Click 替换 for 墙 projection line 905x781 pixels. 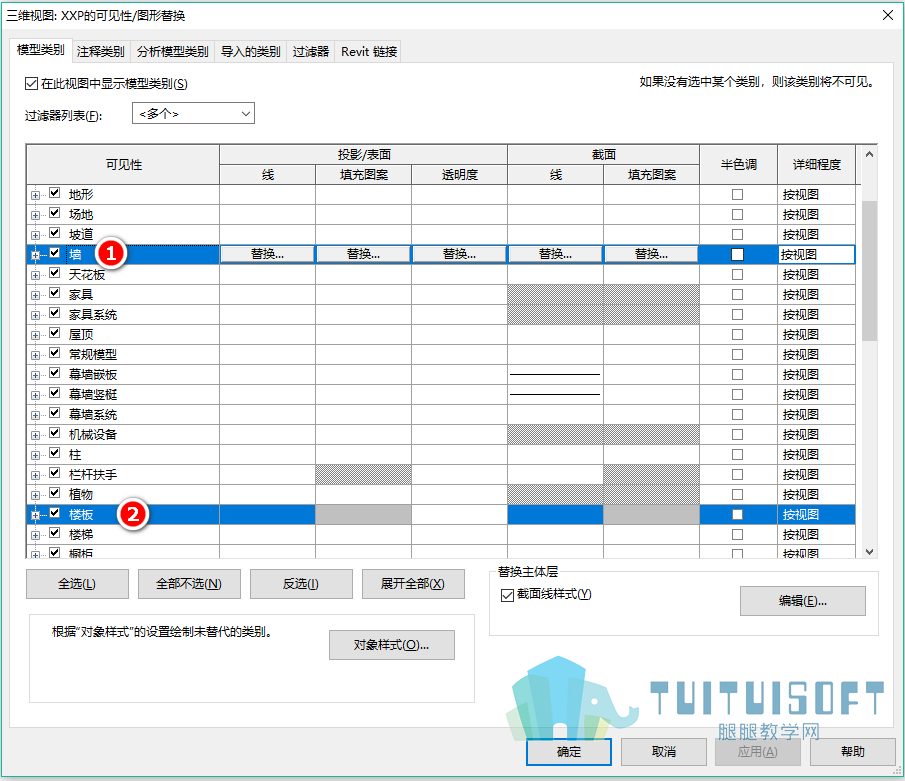(x=267, y=254)
